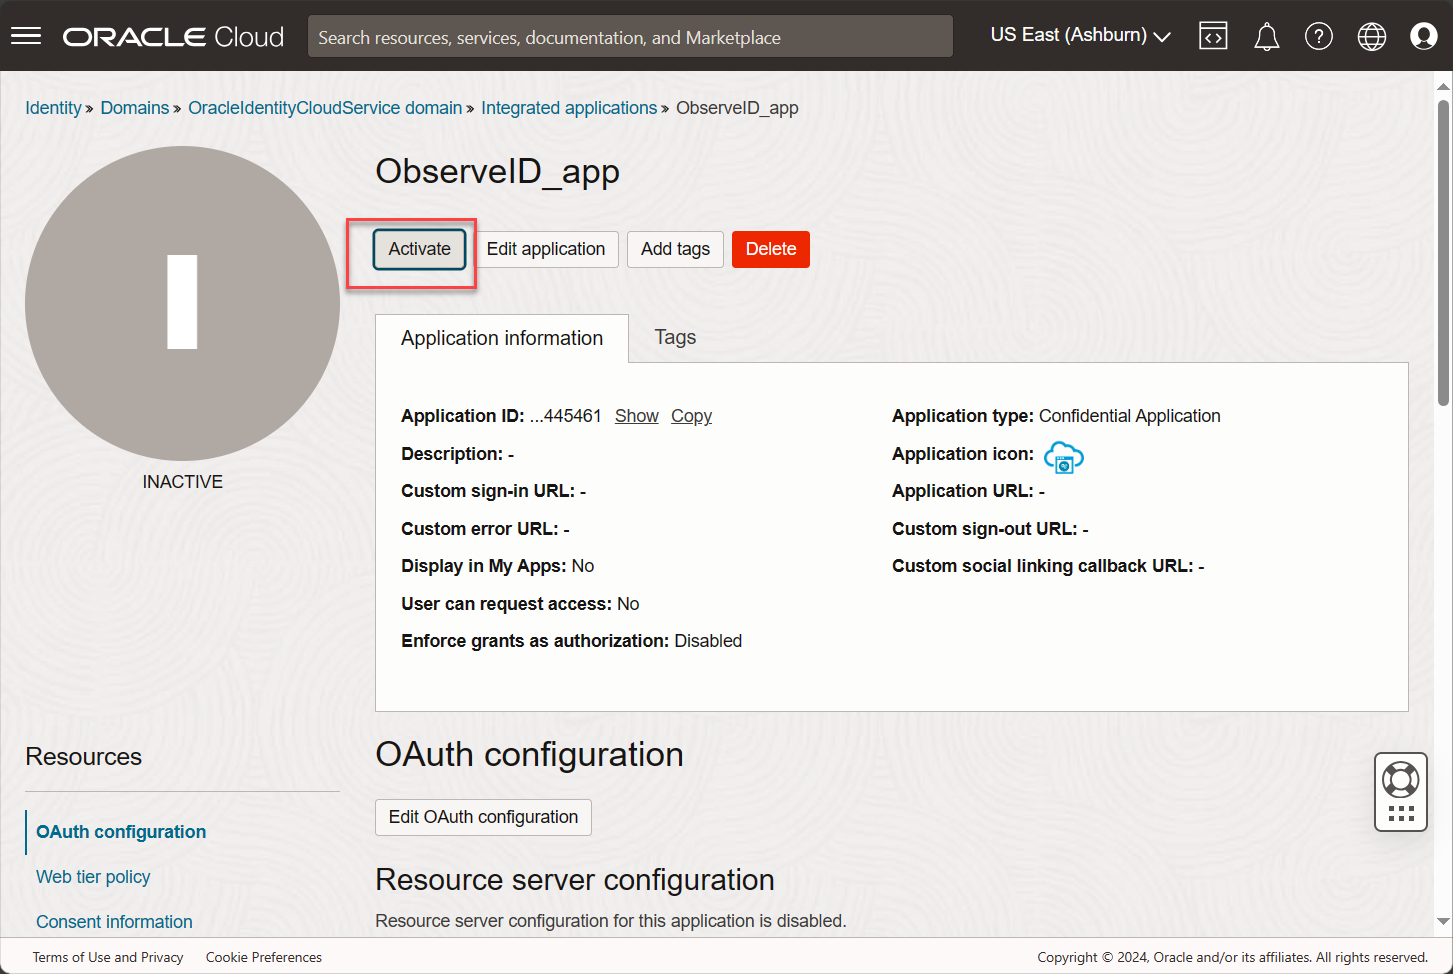This screenshot has height=974, width=1453.
Task: Select the Application information tab
Action: [x=502, y=339]
